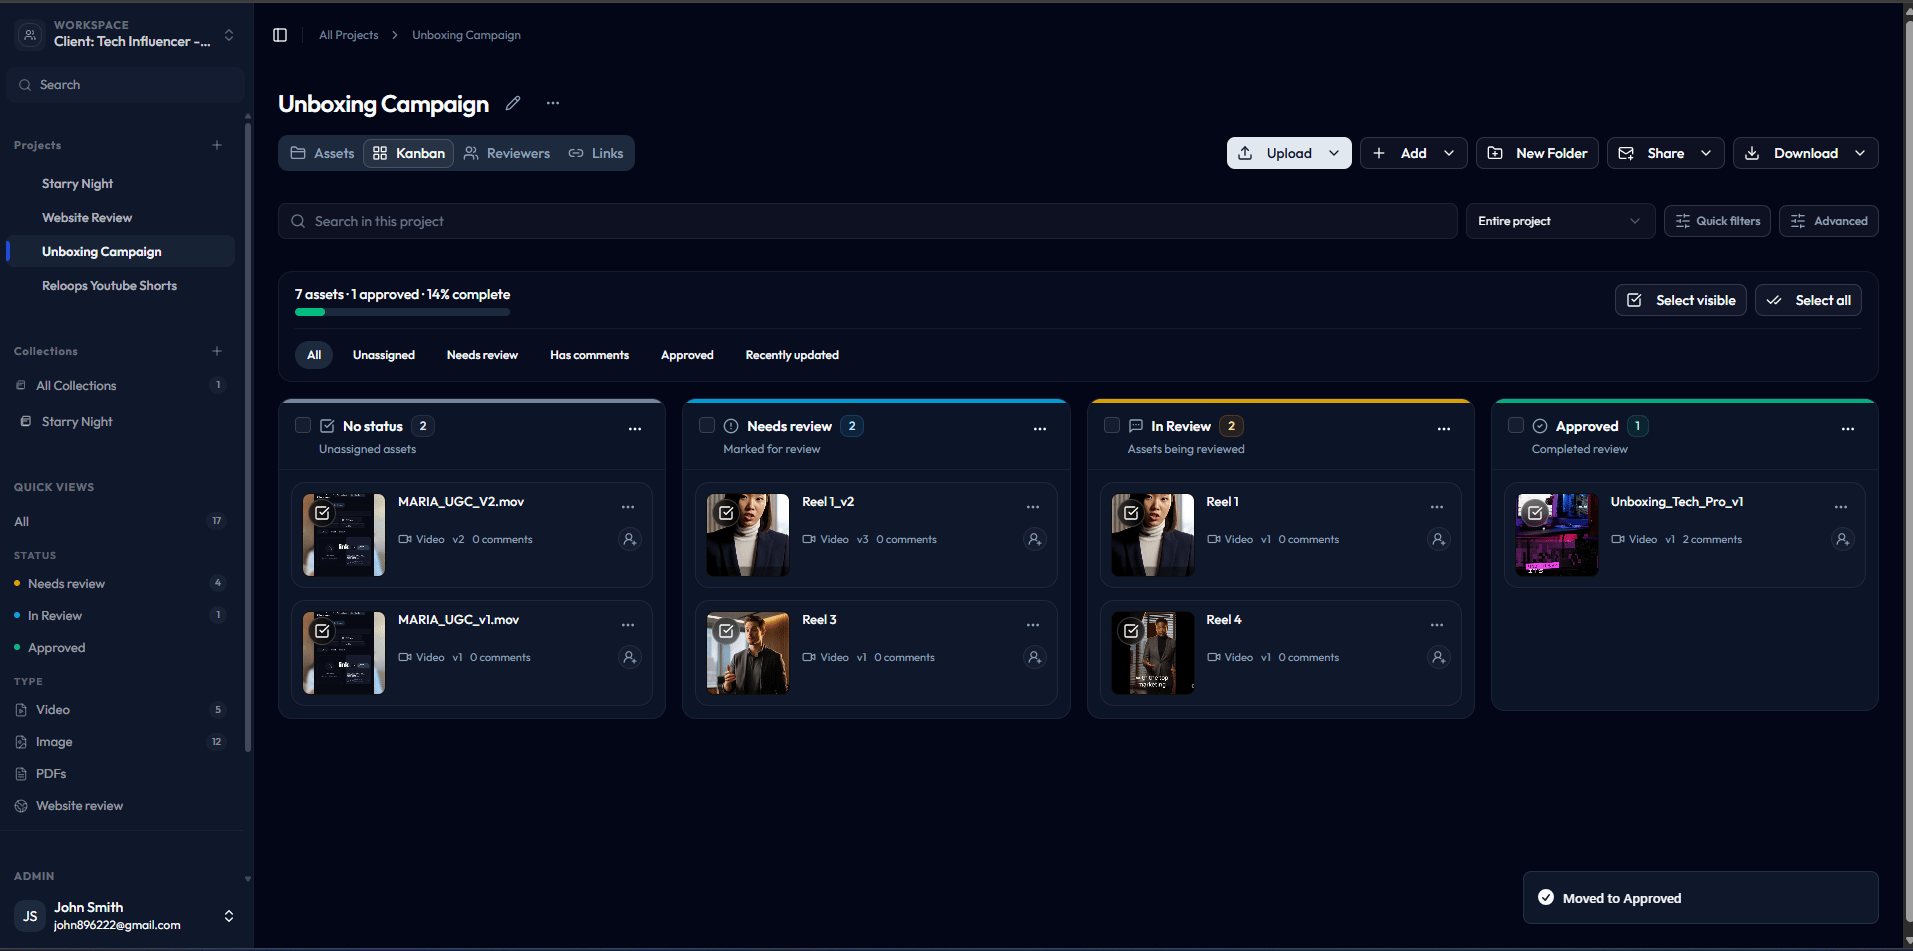Open Needs review column options menu
The image size is (1913, 951).
pyautogui.click(x=1040, y=428)
